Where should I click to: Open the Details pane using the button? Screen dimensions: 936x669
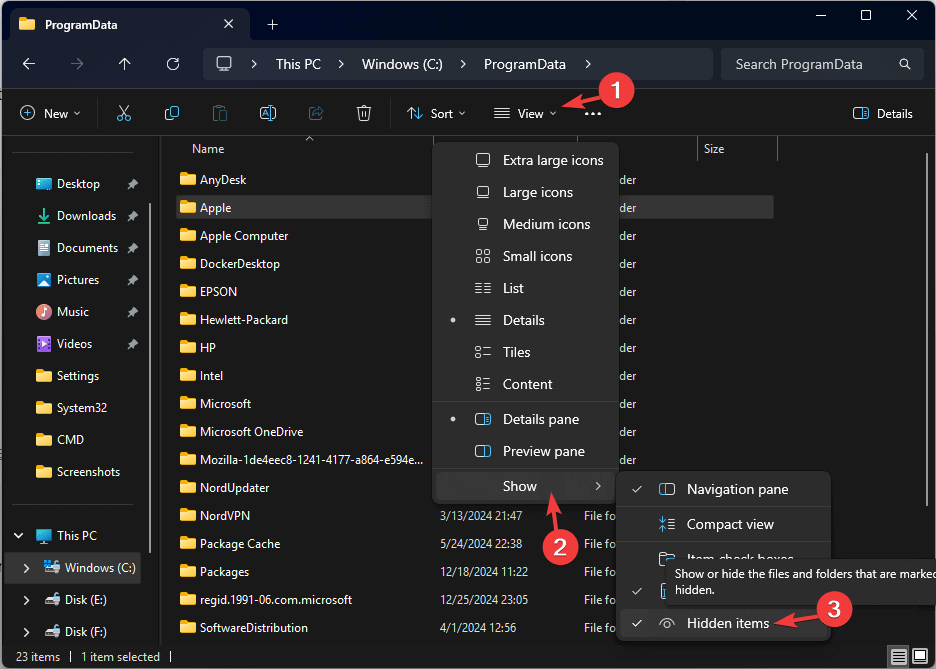tap(881, 113)
